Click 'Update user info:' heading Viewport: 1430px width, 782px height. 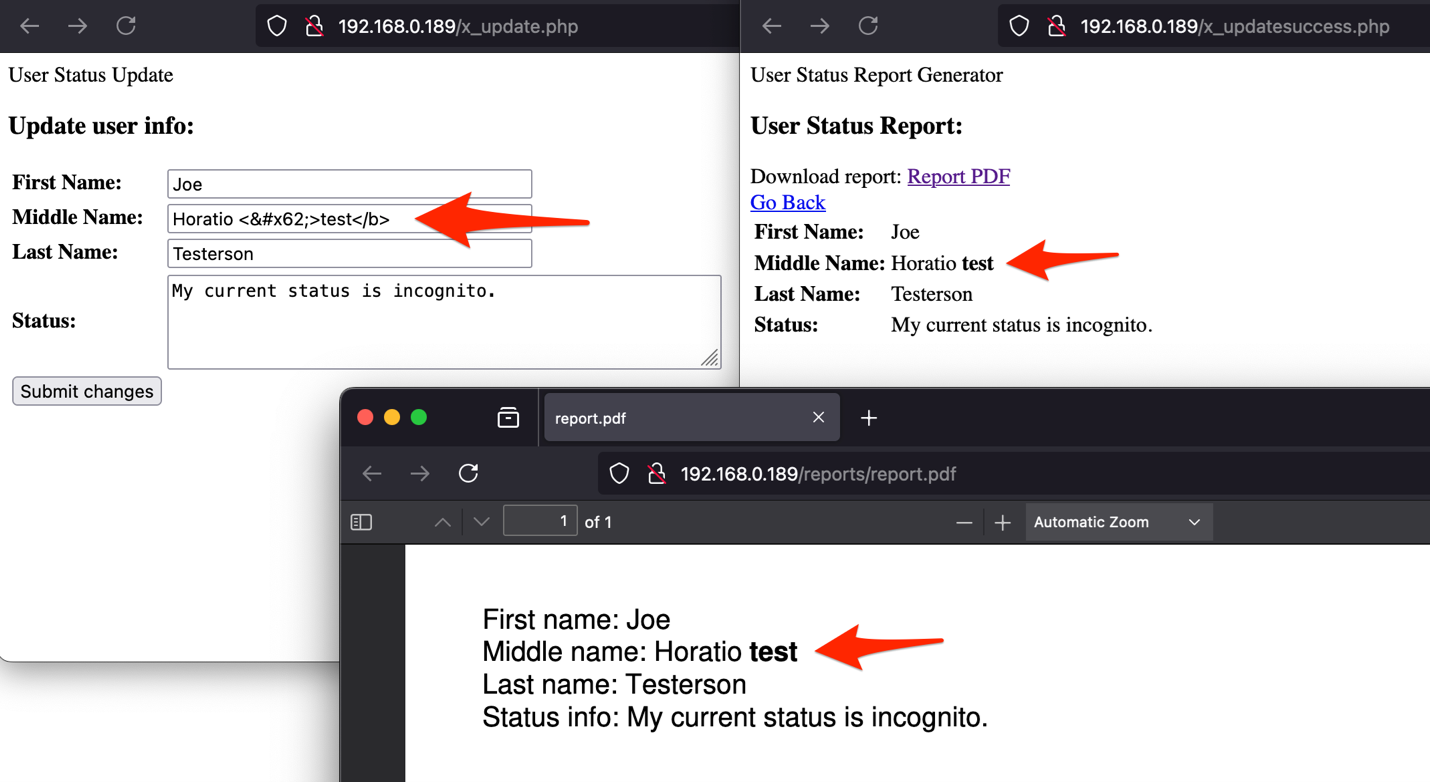click(101, 126)
